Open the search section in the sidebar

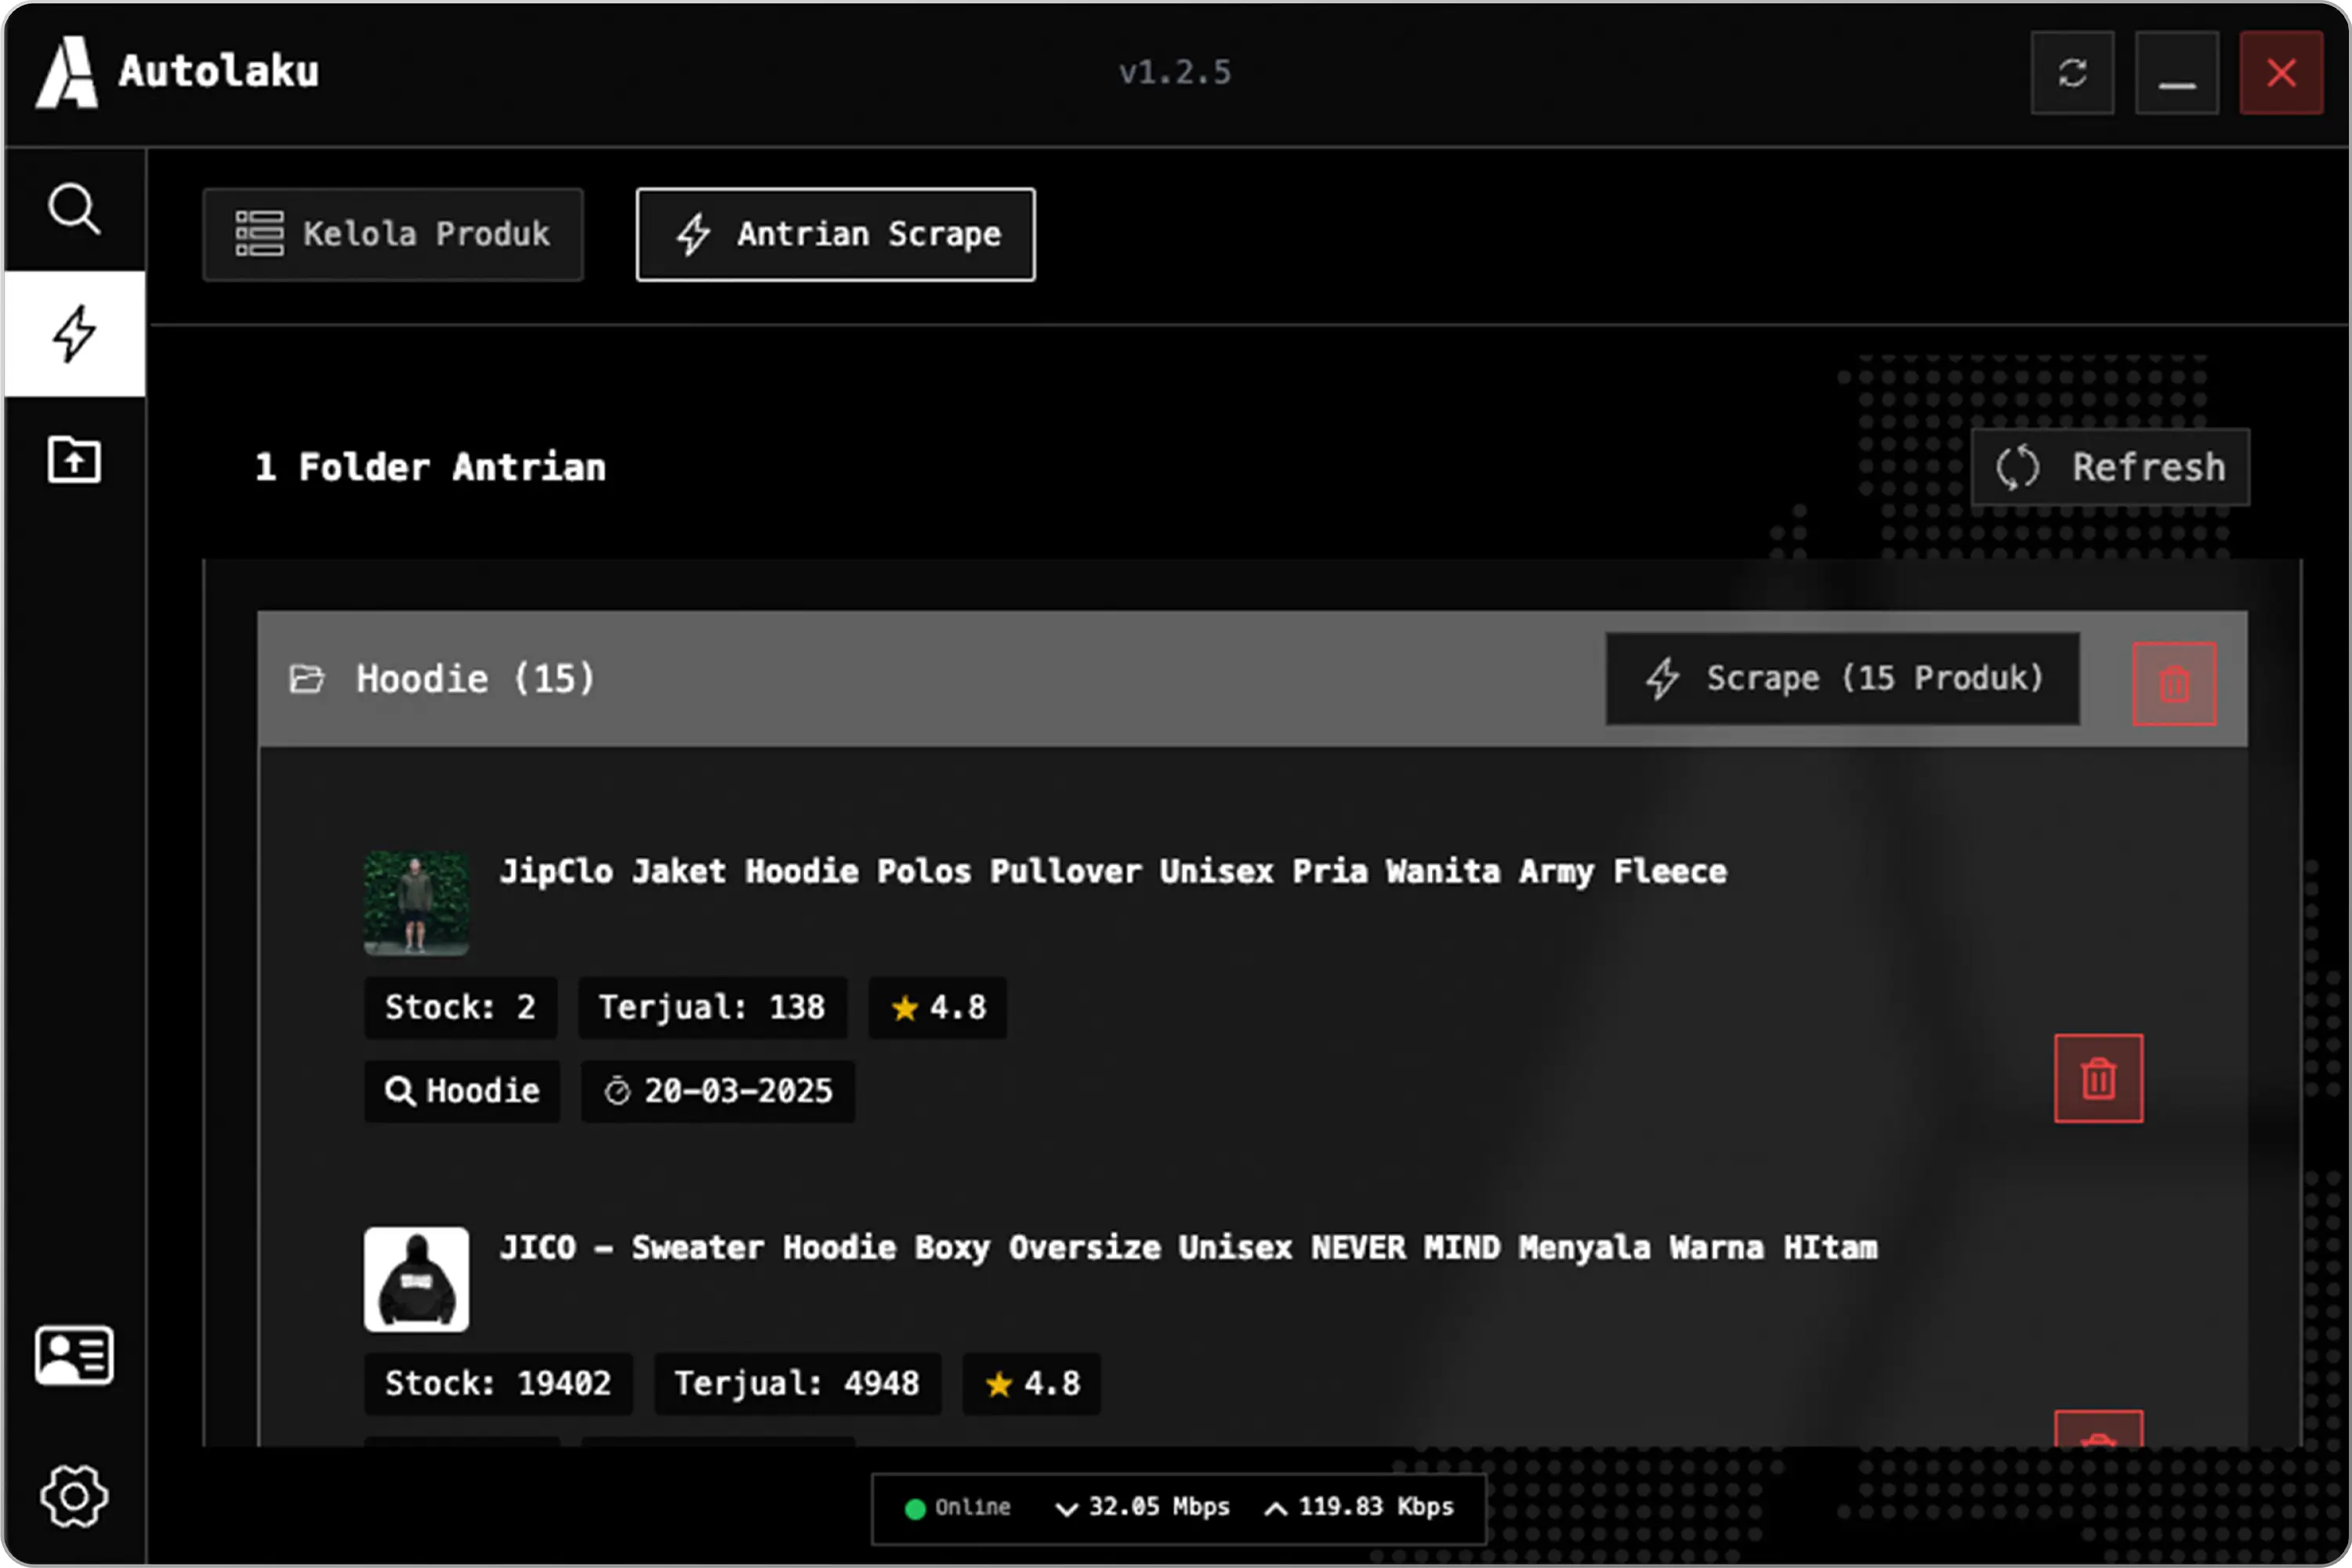tap(74, 209)
